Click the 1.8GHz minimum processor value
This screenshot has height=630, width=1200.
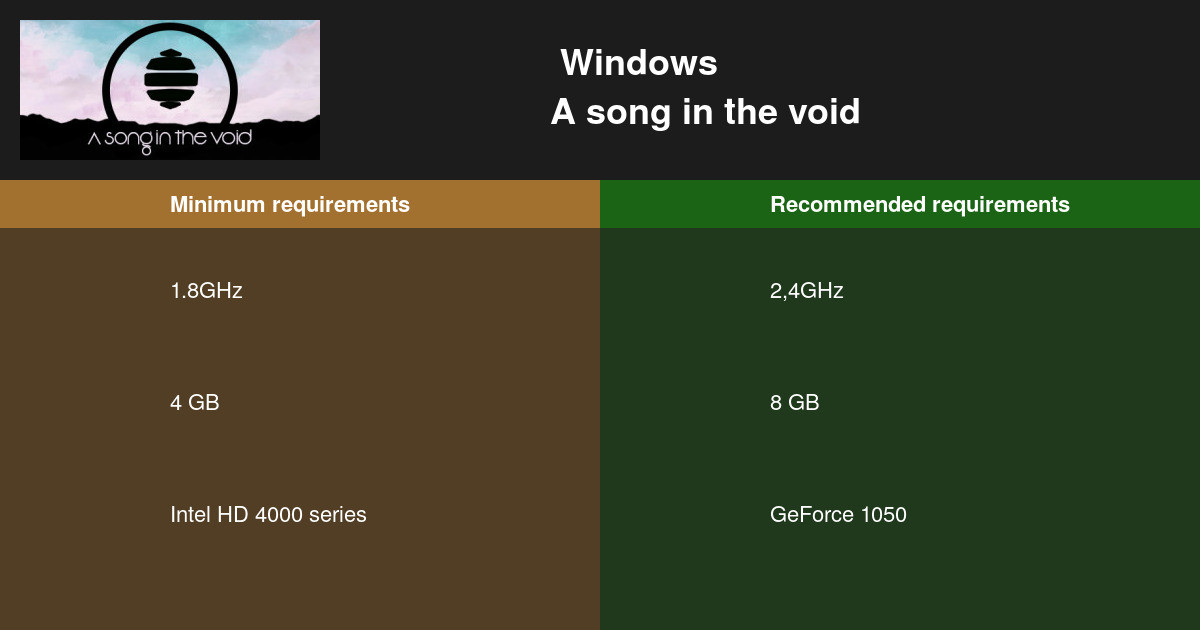click(x=206, y=291)
